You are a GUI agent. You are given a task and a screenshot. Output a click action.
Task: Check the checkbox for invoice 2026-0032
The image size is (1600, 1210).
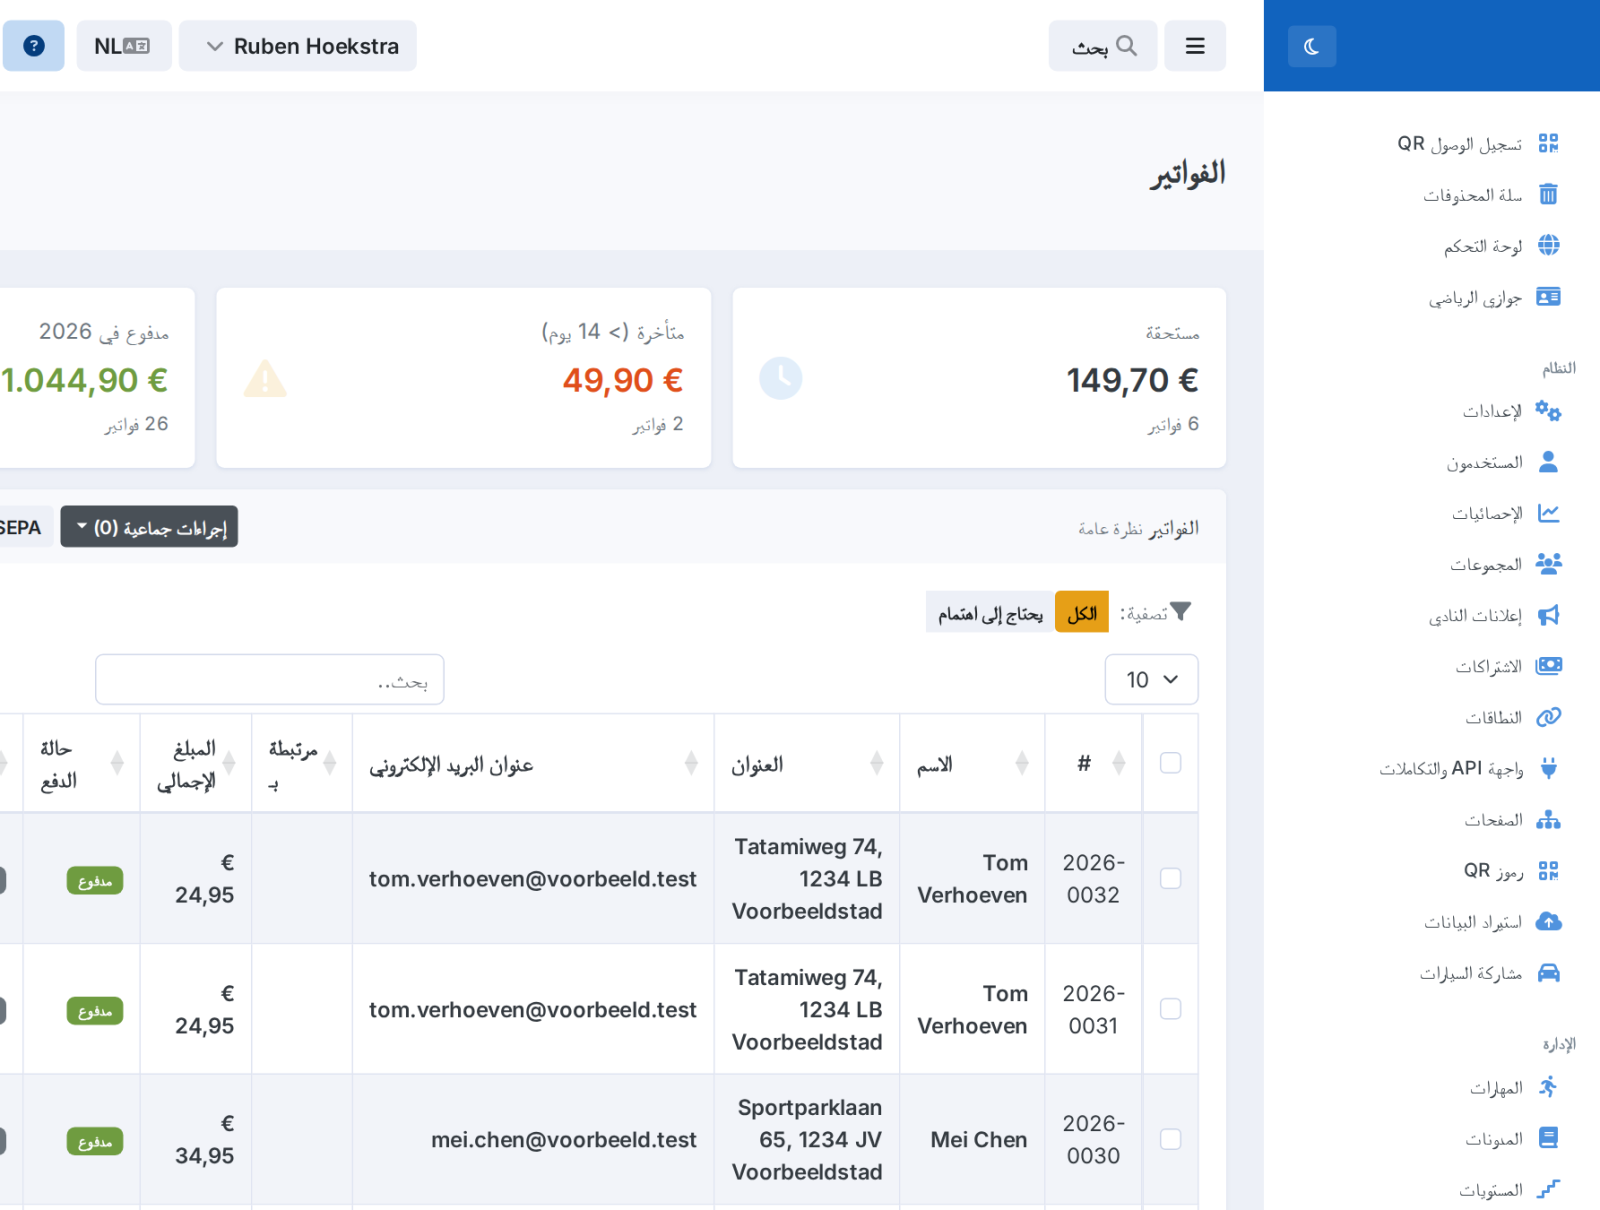pos(1170,878)
